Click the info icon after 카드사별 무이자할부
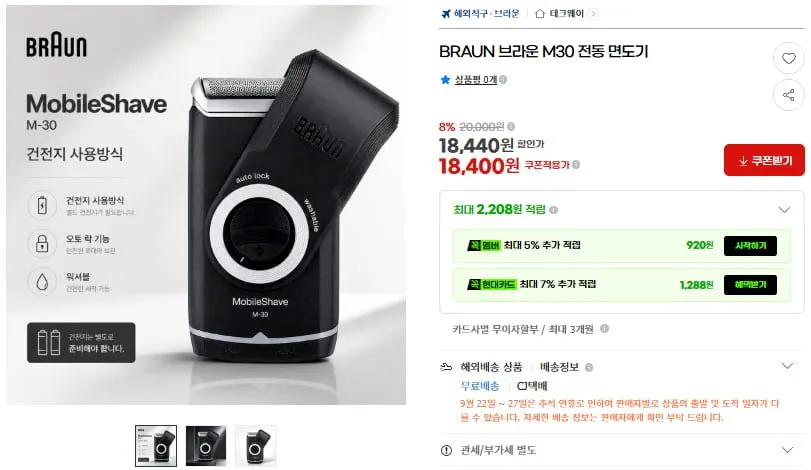The height and width of the screenshot is (470, 811). pos(604,328)
